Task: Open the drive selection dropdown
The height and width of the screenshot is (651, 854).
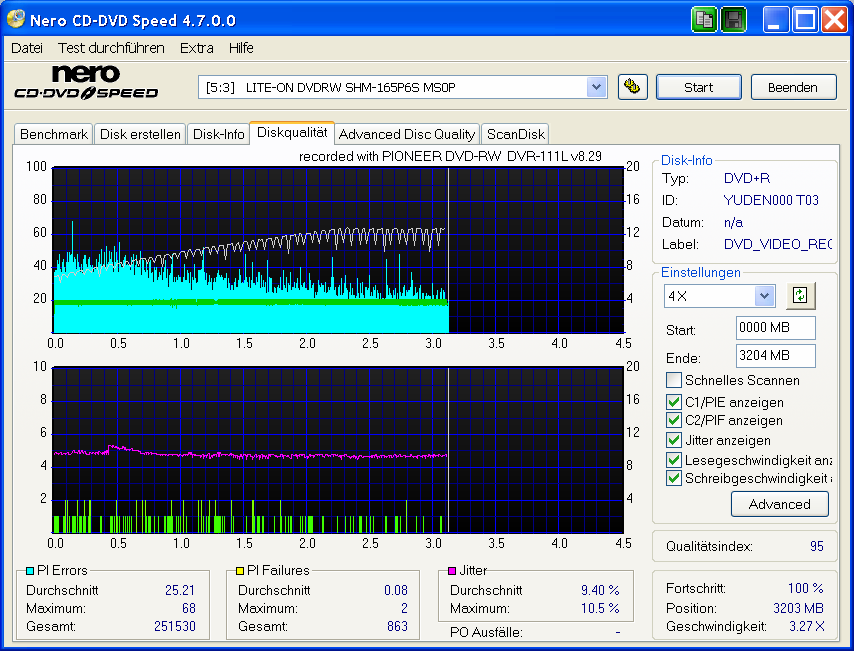Action: (597, 87)
